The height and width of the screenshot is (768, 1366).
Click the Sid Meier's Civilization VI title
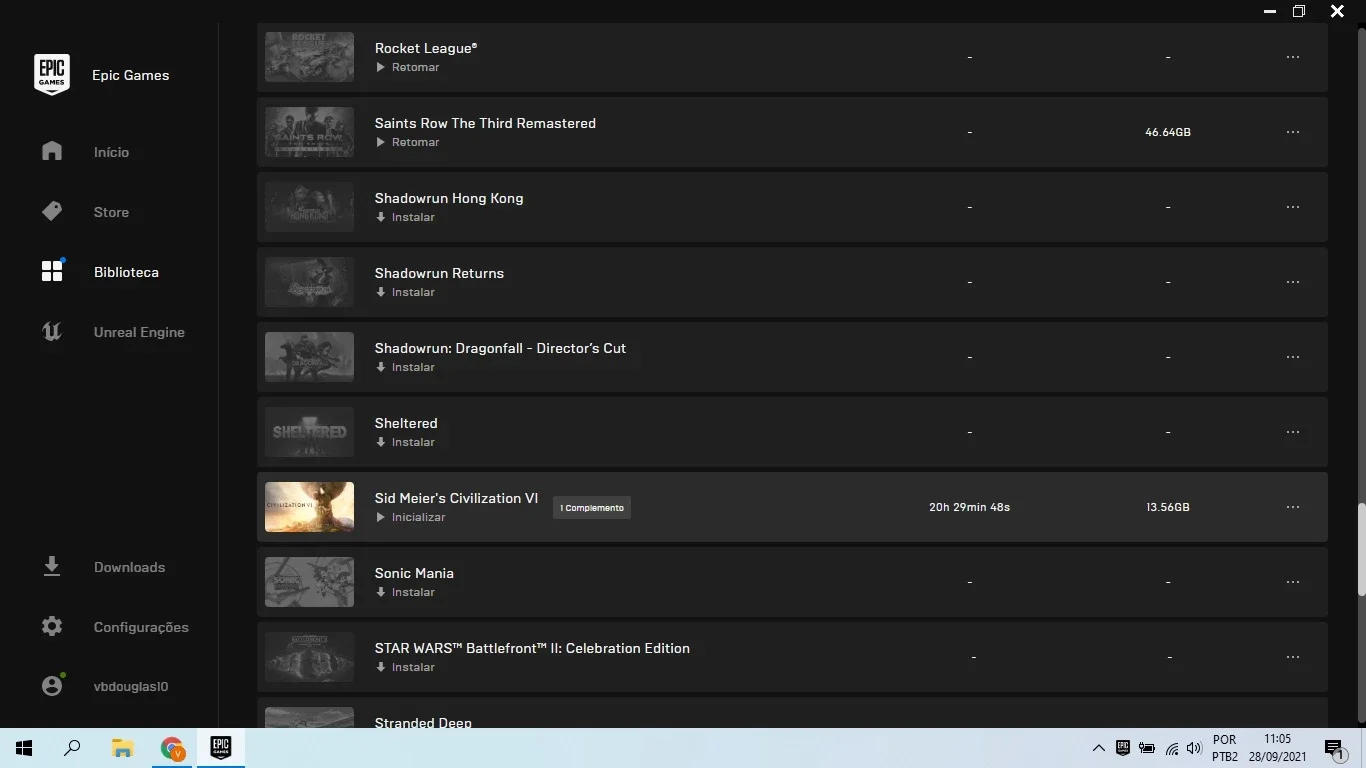(456, 498)
